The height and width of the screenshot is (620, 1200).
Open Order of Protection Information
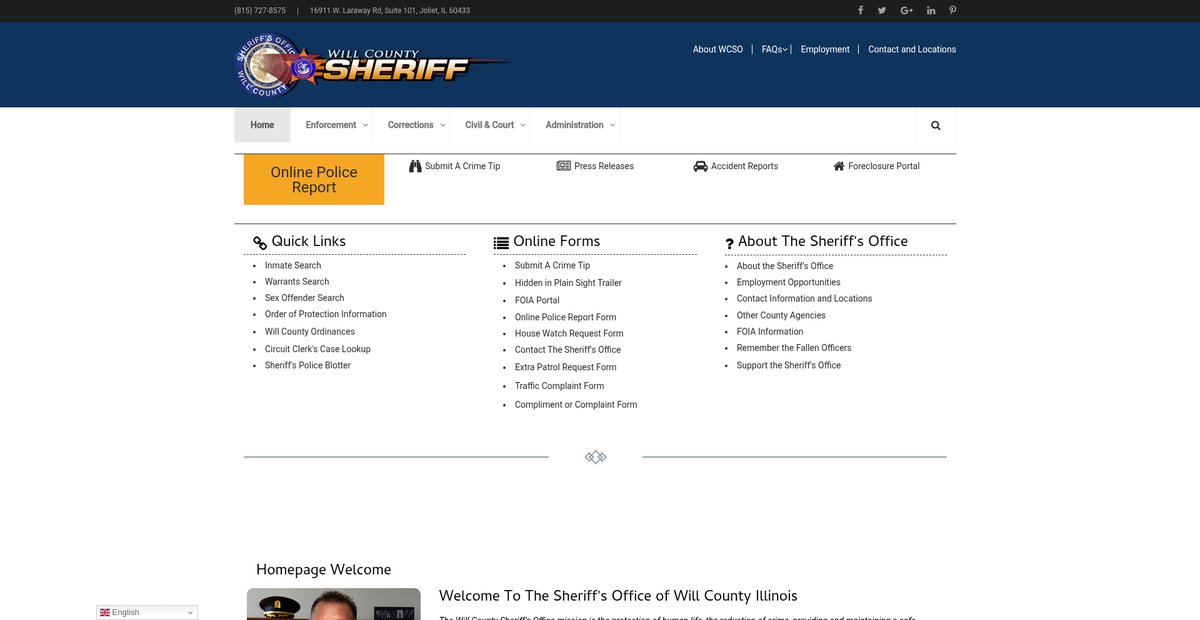326,314
